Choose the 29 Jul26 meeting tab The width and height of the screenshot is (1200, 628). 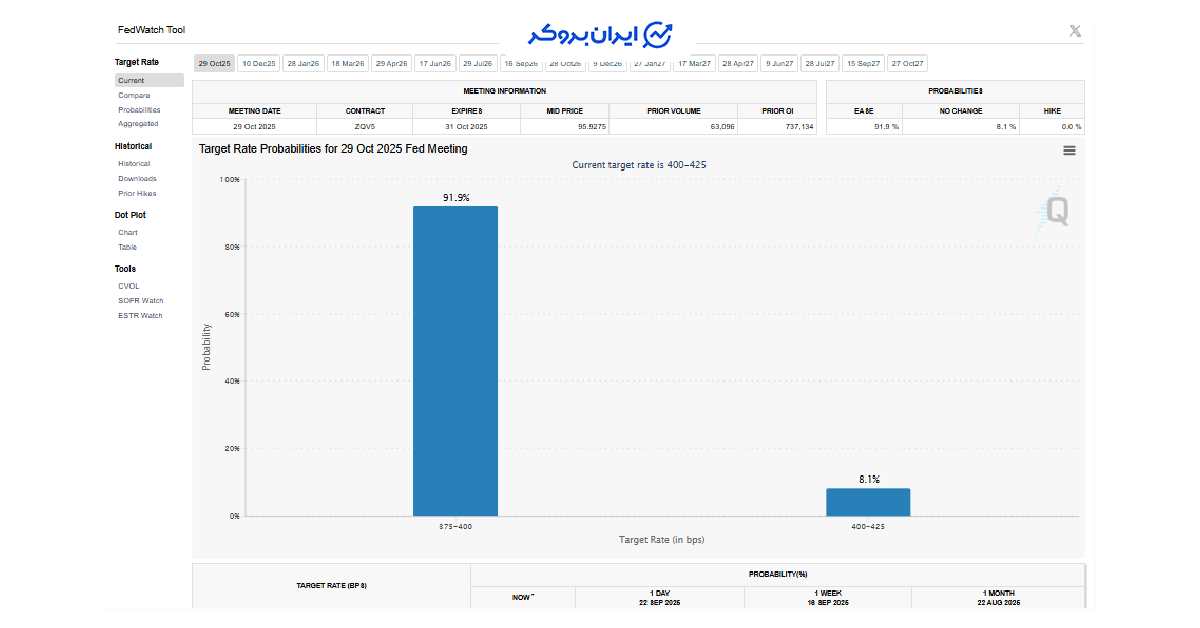click(x=478, y=63)
